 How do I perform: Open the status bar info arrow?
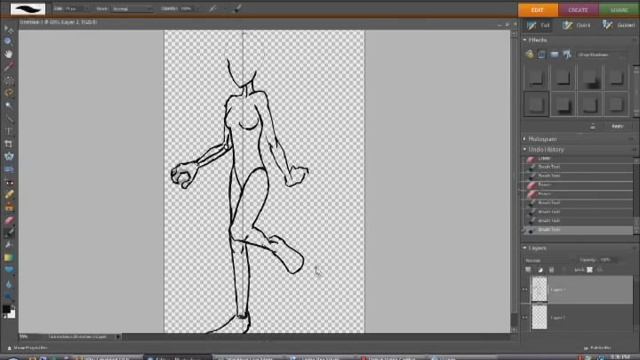(x=118, y=337)
